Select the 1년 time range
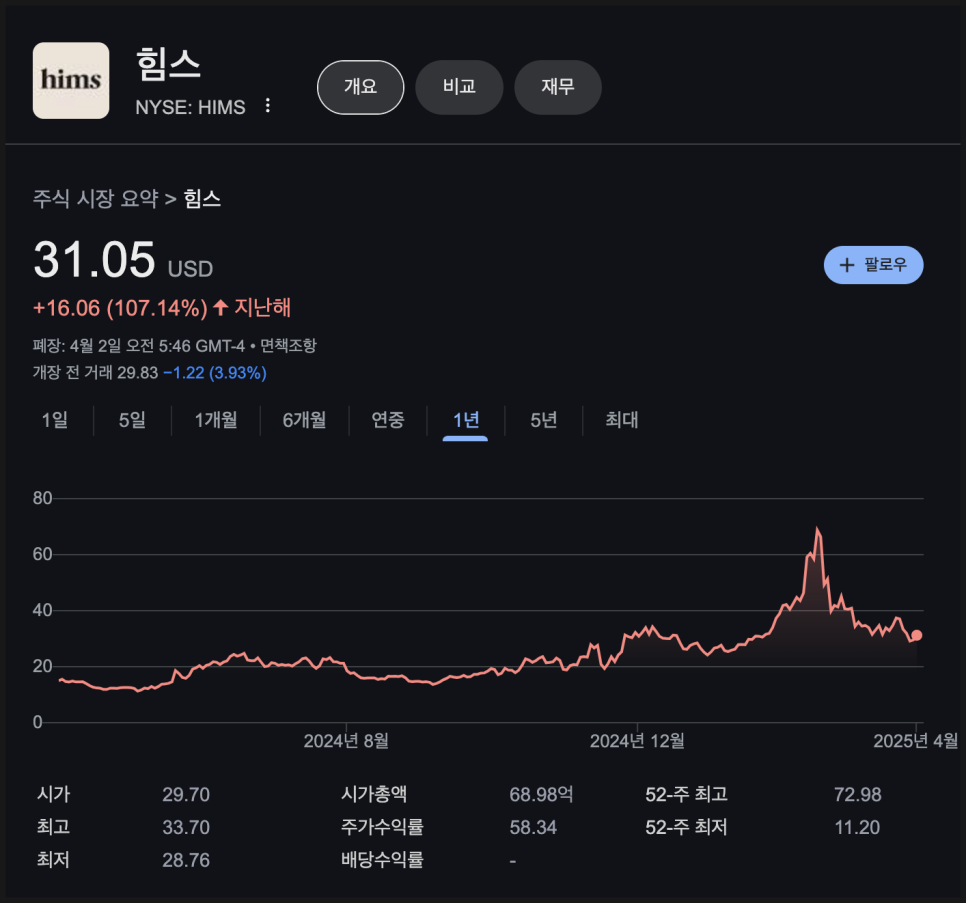 466,420
